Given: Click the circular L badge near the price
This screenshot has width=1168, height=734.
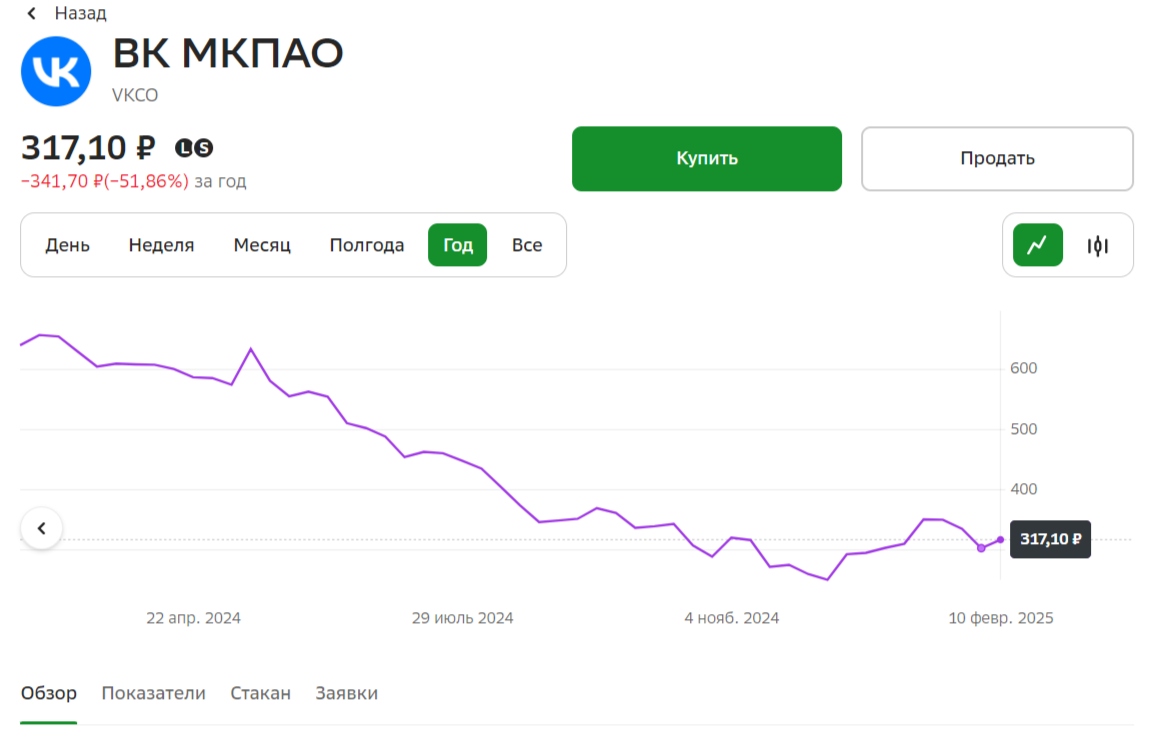Looking at the screenshot, I should tap(185, 147).
